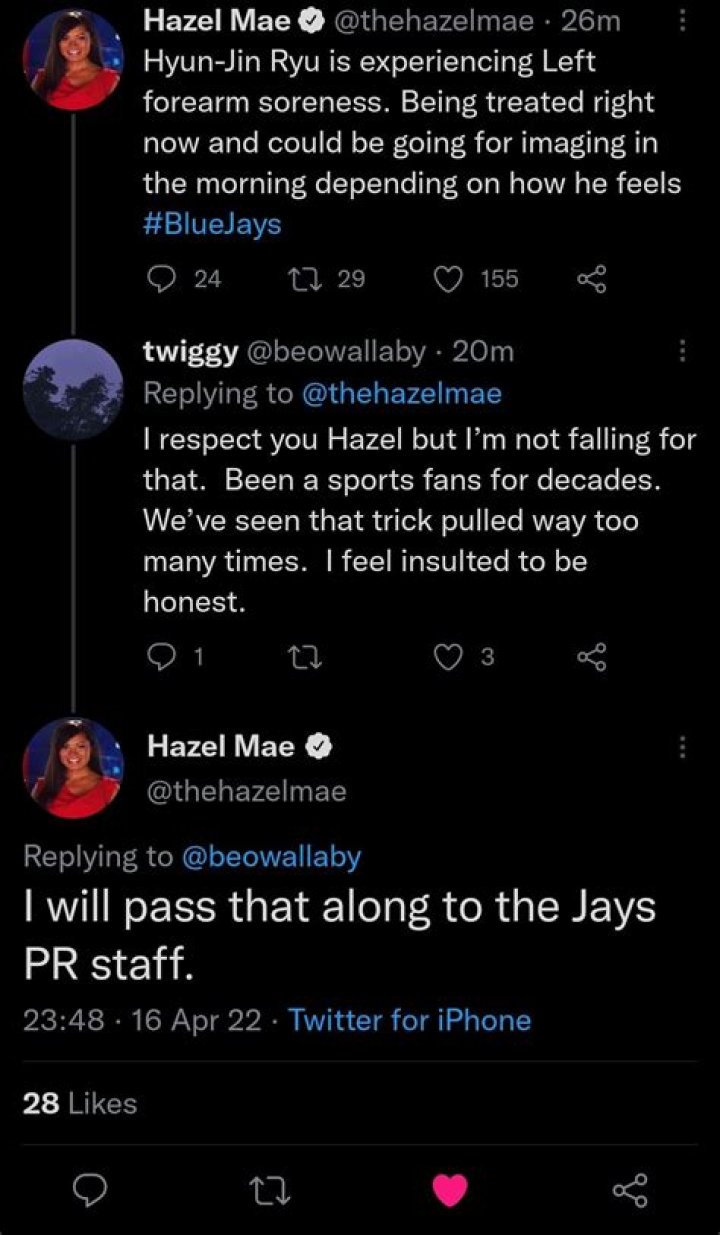
Task: Reply to the Jays PR staff tweet
Action: pyautogui.click(x=92, y=1189)
